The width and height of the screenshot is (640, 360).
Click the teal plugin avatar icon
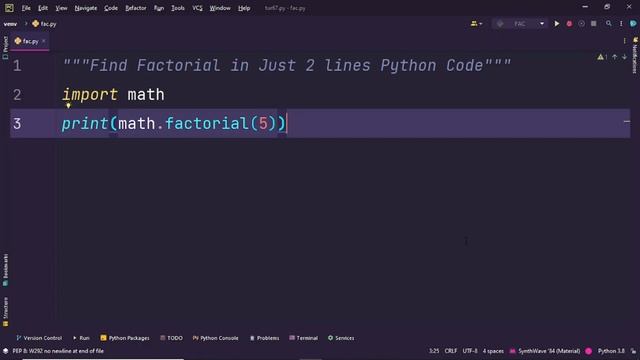point(633,24)
